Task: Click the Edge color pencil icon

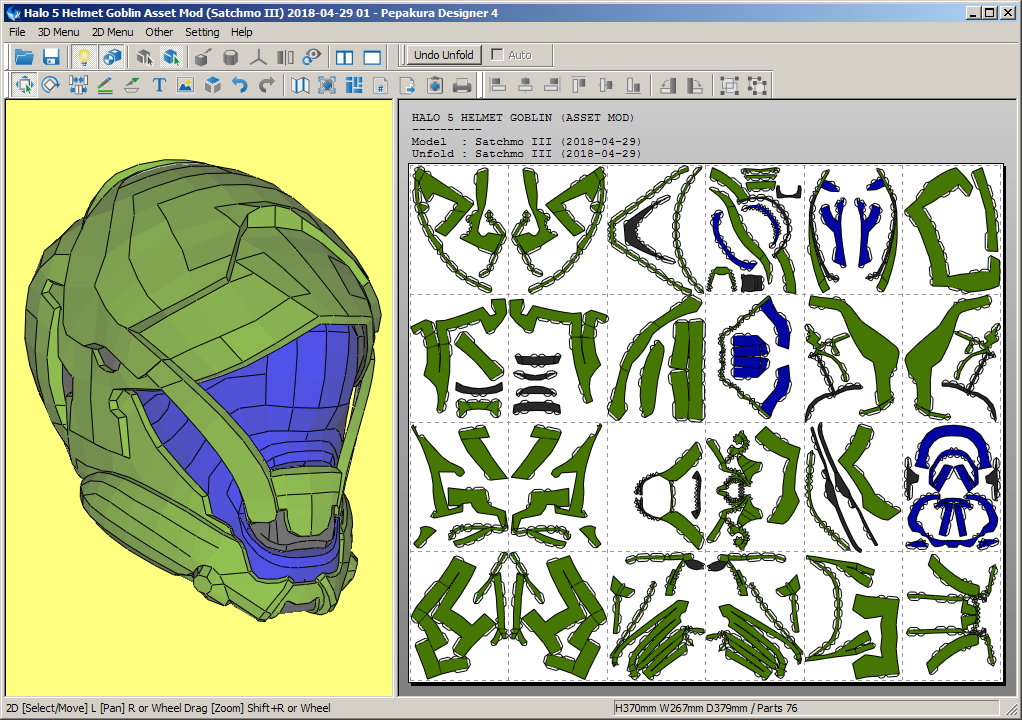Action: (x=105, y=86)
